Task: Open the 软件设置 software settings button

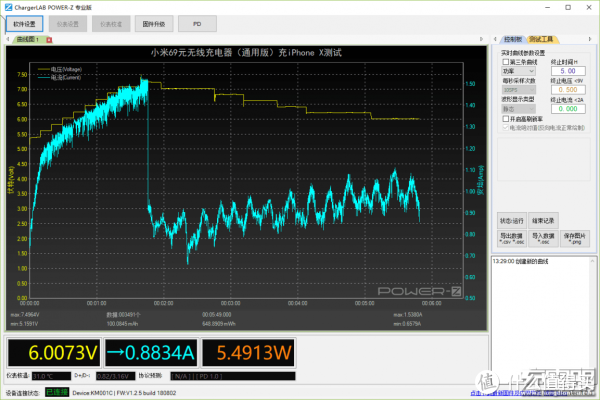Action: 24,24
